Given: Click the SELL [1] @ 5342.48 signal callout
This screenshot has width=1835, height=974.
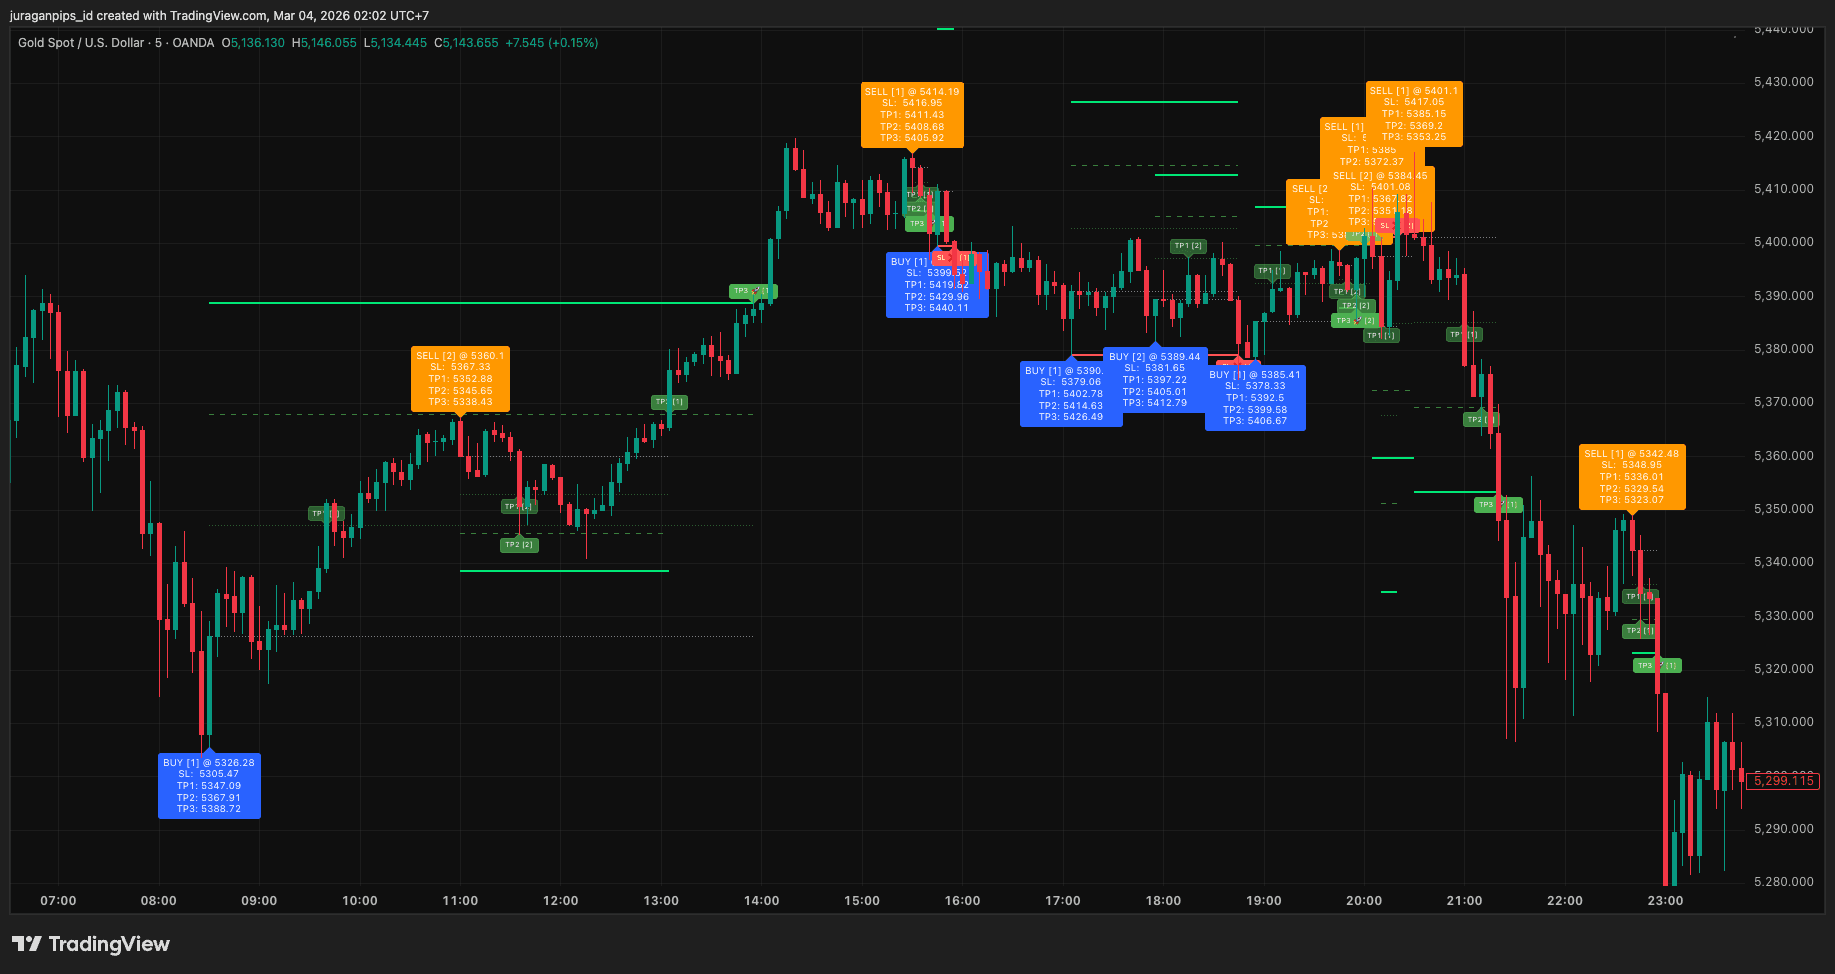Looking at the screenshot, I should pyautogui.click(x=1631, y=477).
